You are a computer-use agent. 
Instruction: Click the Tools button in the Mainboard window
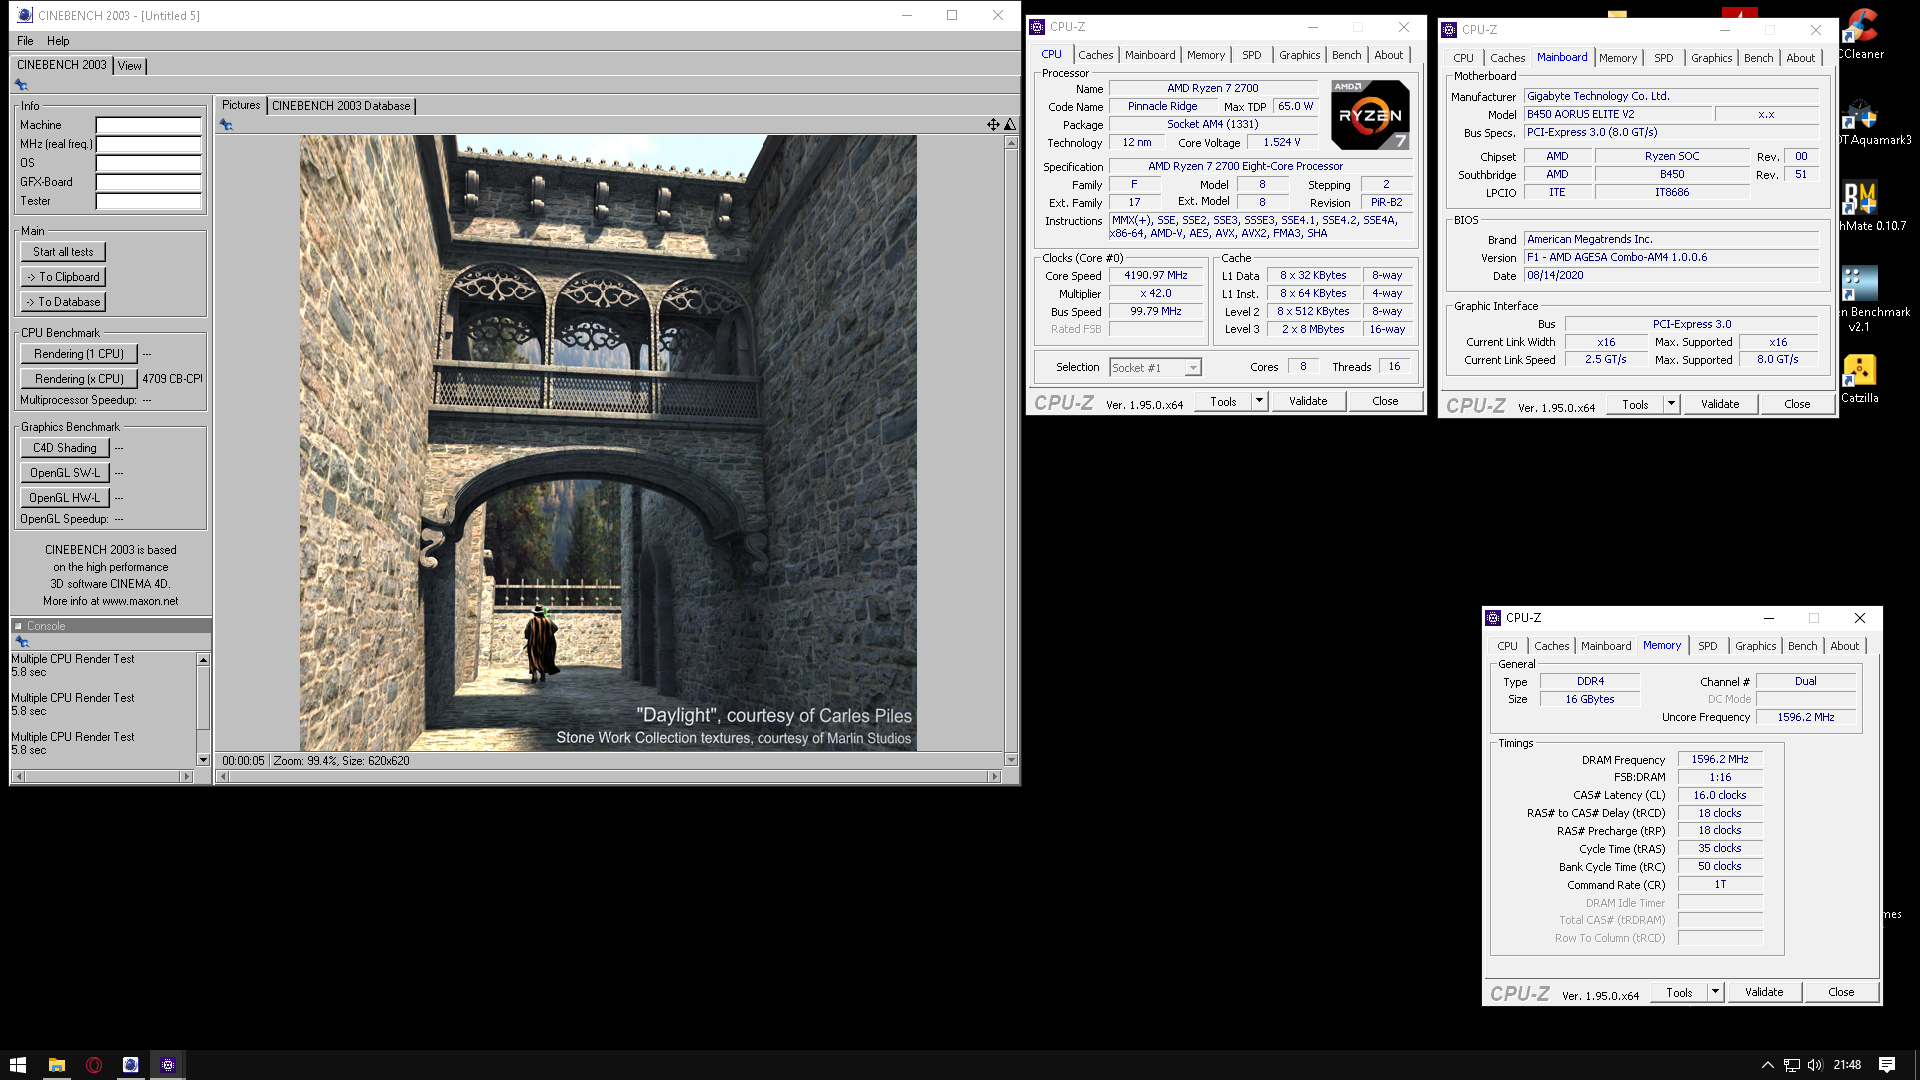coord(1635,404)
